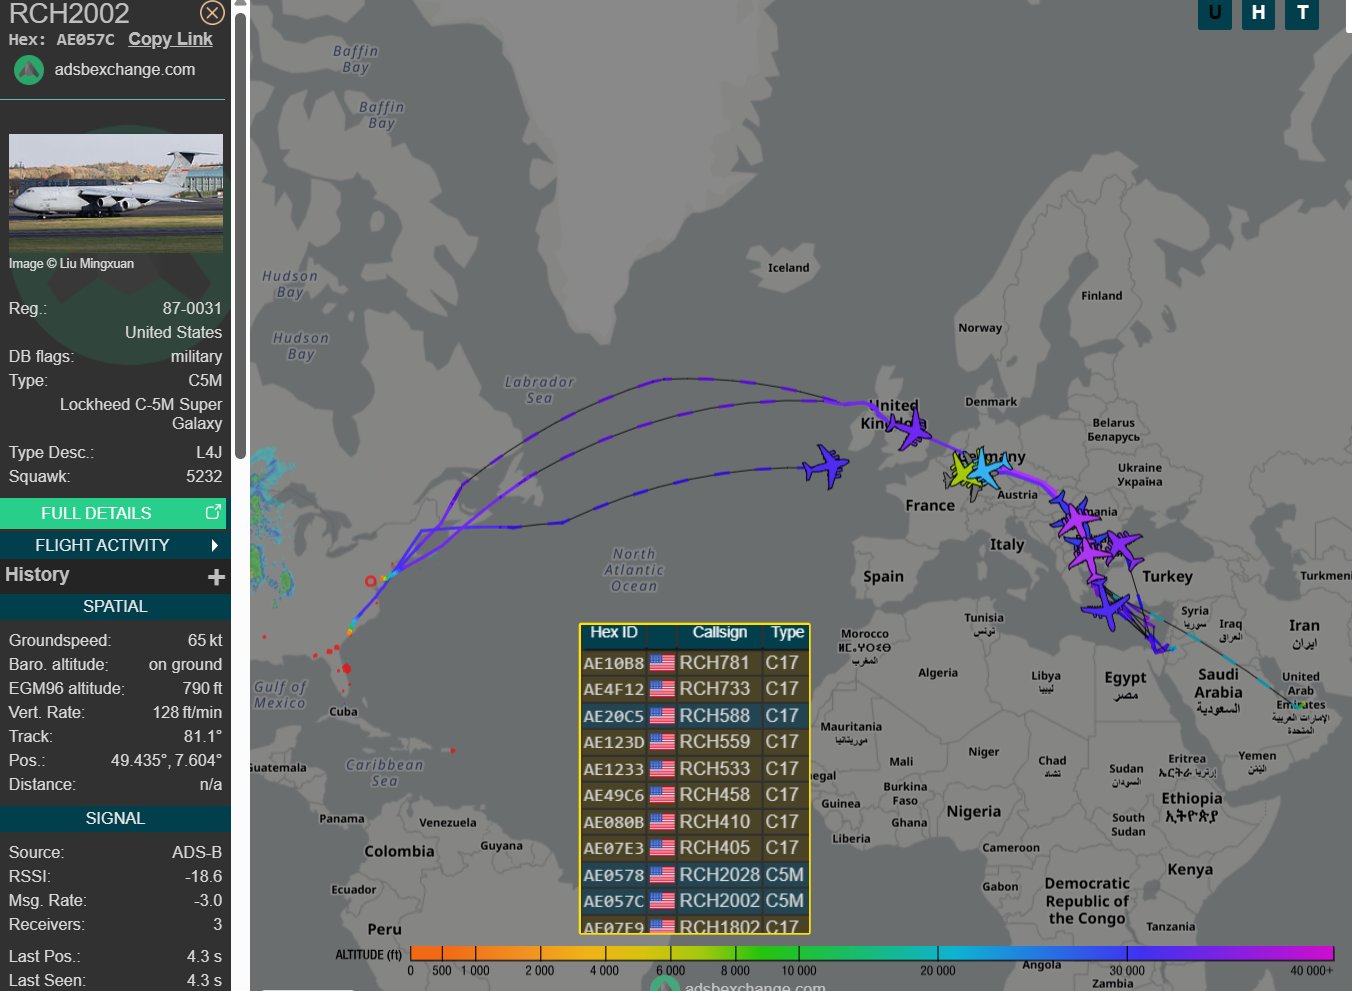This screenshot has width=1352, height=991.
Task: Click the Copy Link link
Action: pyautogui.click(x=170, y=39)
